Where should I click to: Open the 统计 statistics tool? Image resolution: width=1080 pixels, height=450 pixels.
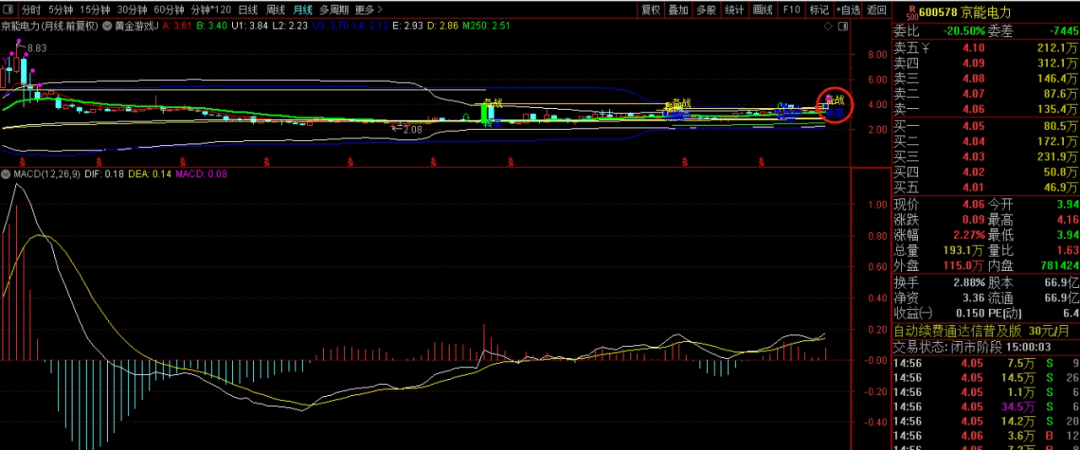point(734,10)
